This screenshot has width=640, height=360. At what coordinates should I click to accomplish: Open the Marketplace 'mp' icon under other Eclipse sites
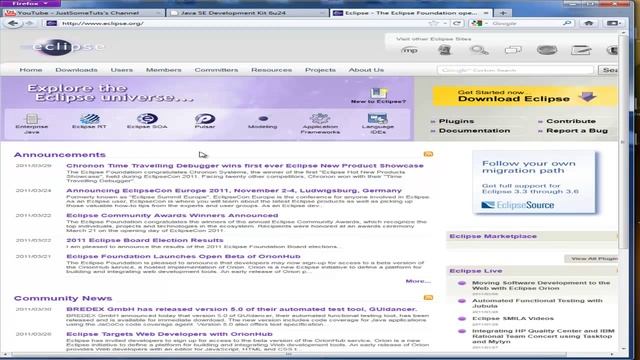(409, 50)
